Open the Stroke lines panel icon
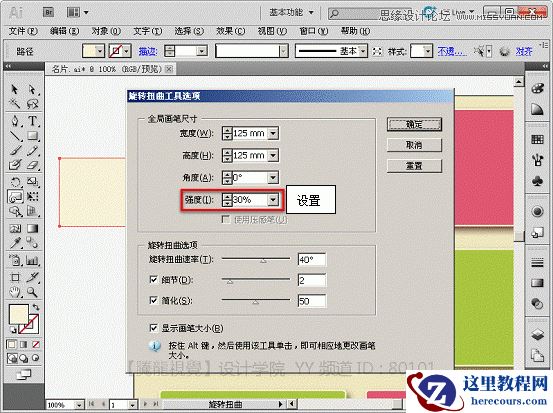Screen dimensions: 553x413 (x=537, y=262)
